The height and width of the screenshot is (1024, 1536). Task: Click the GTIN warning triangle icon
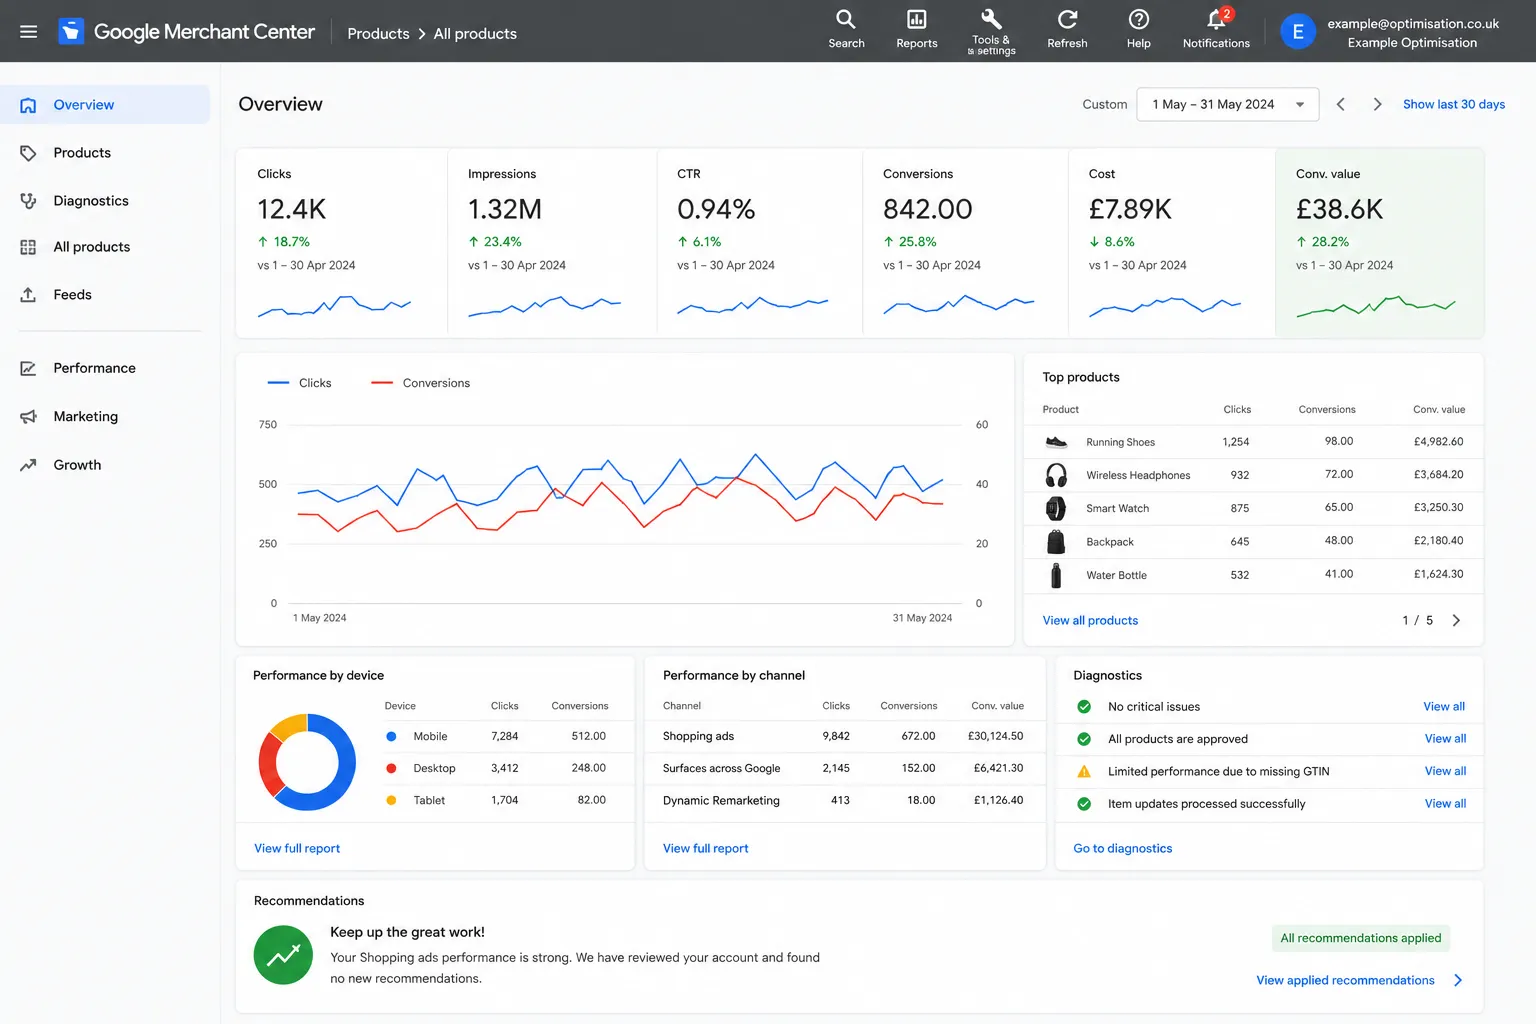click(x=1084, y=771)
